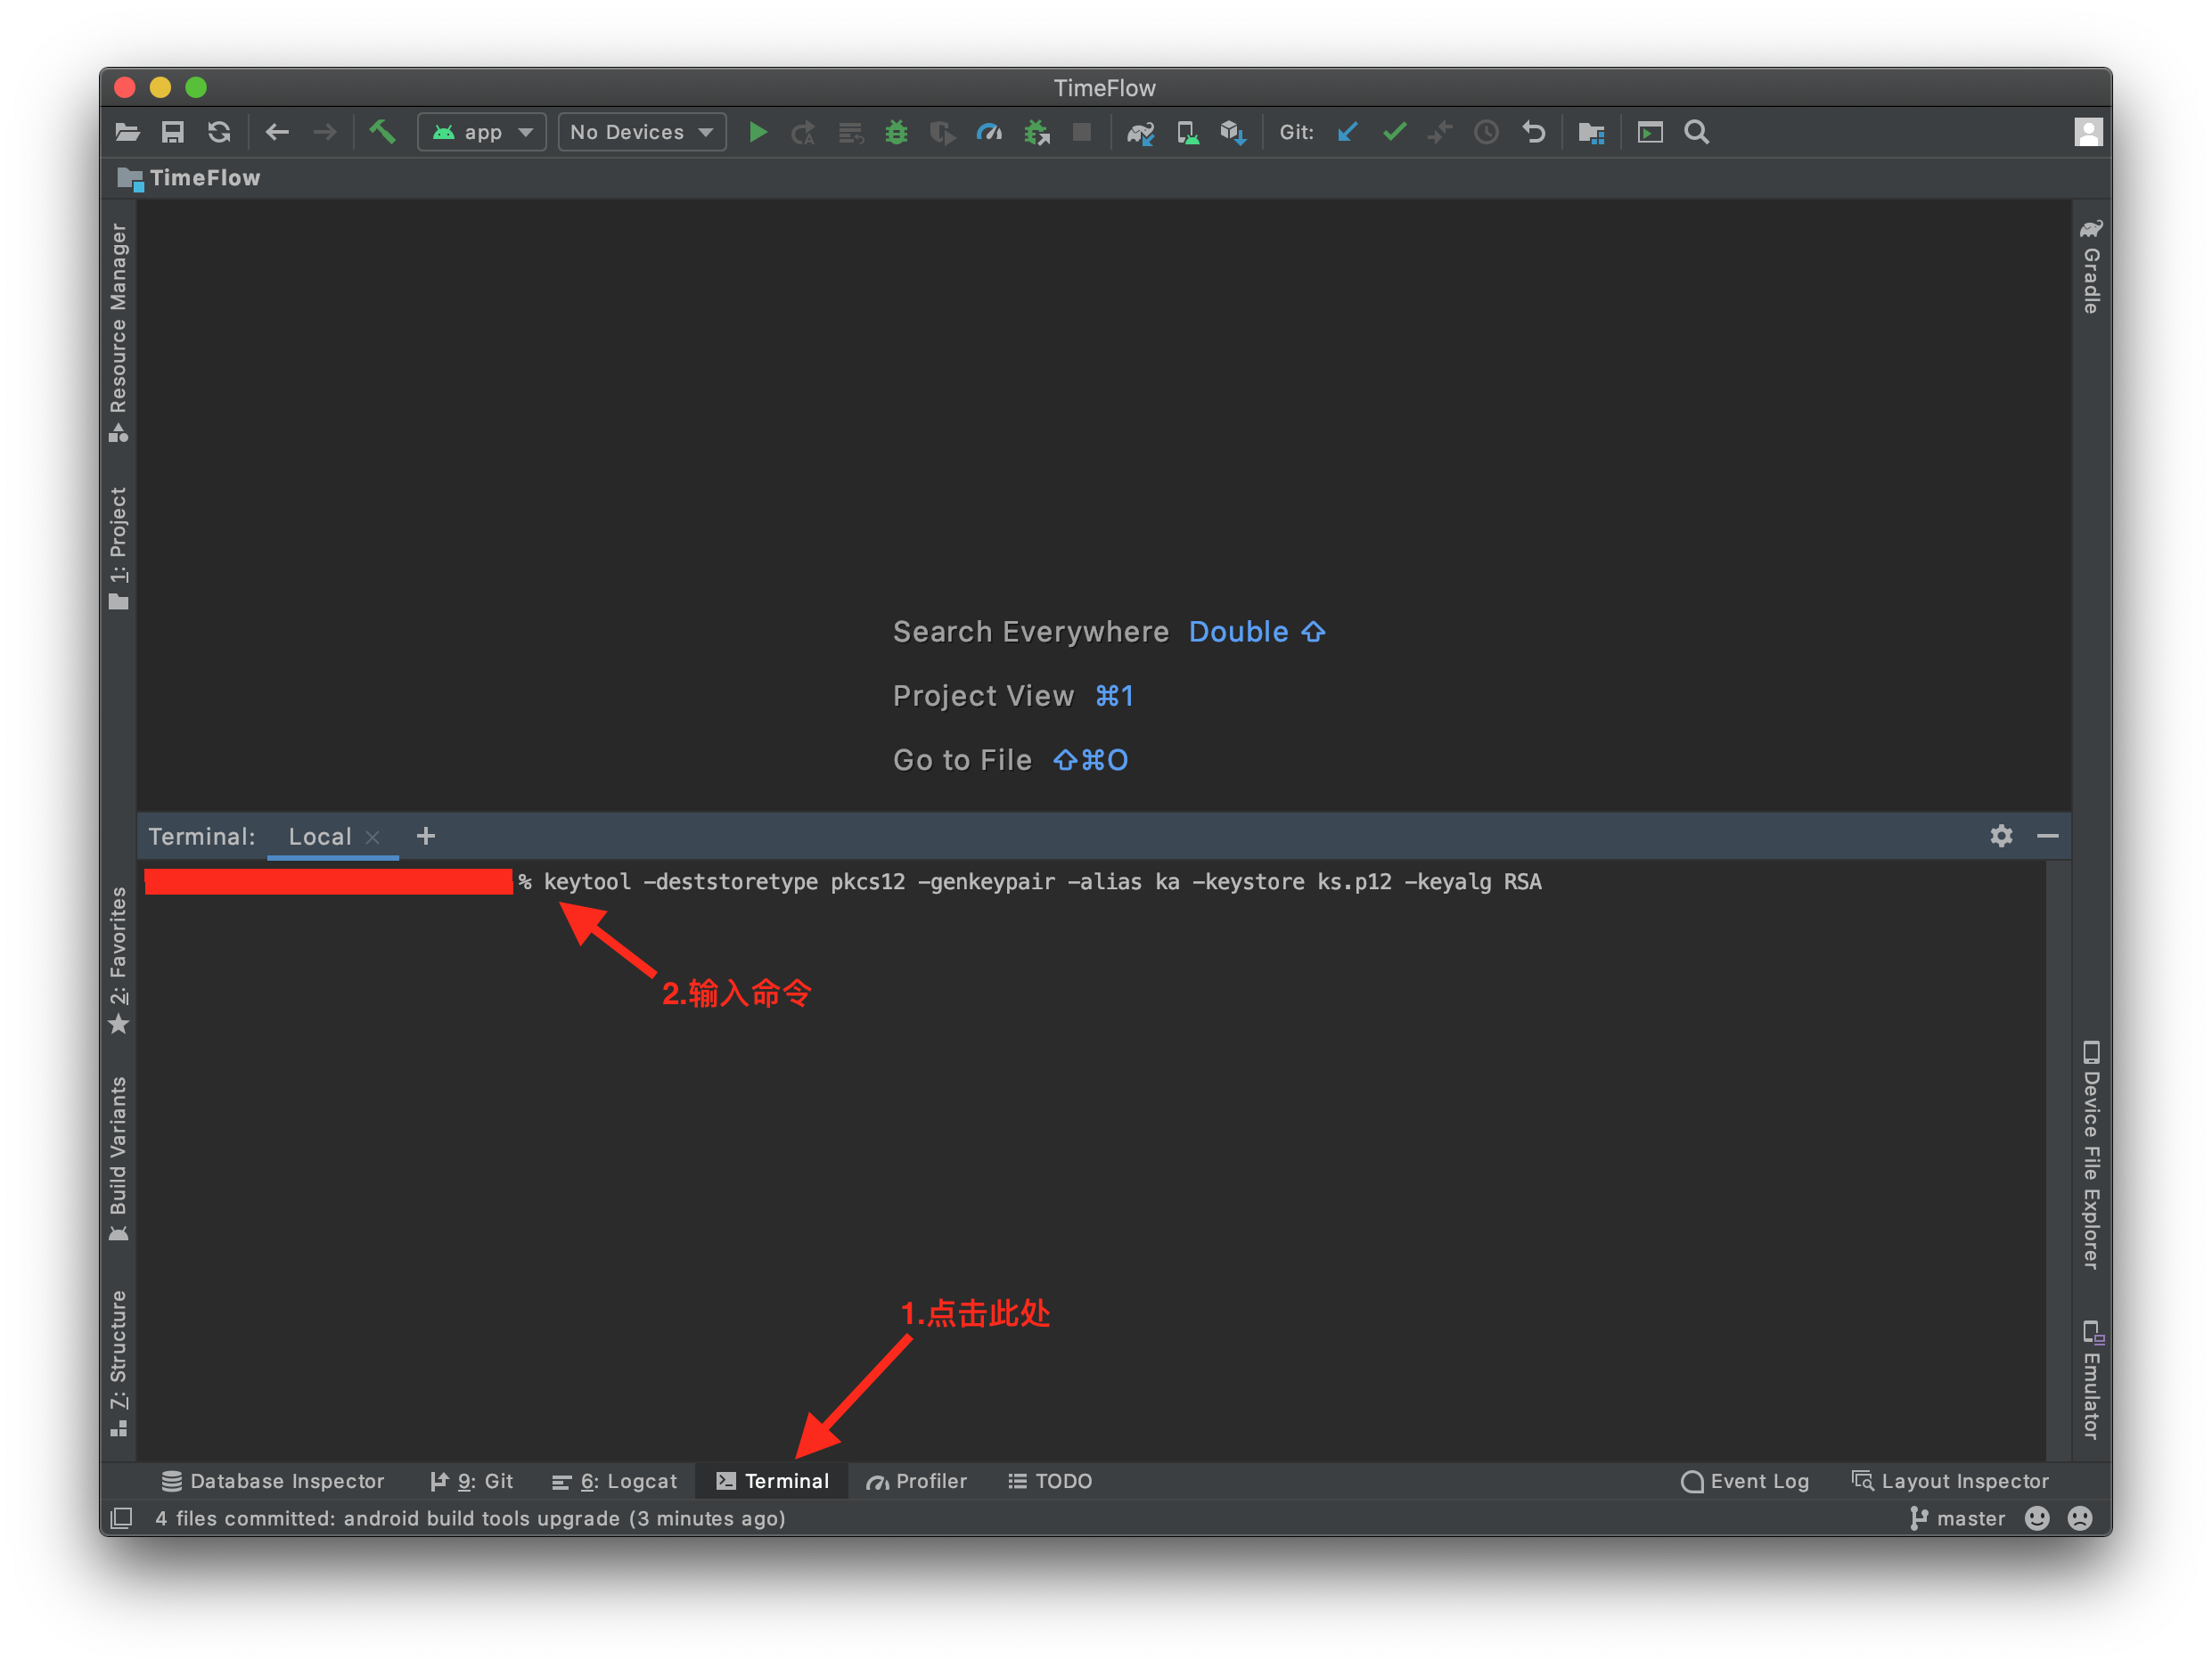Sync project with Gradle files icon

[x=1140, y=132]
